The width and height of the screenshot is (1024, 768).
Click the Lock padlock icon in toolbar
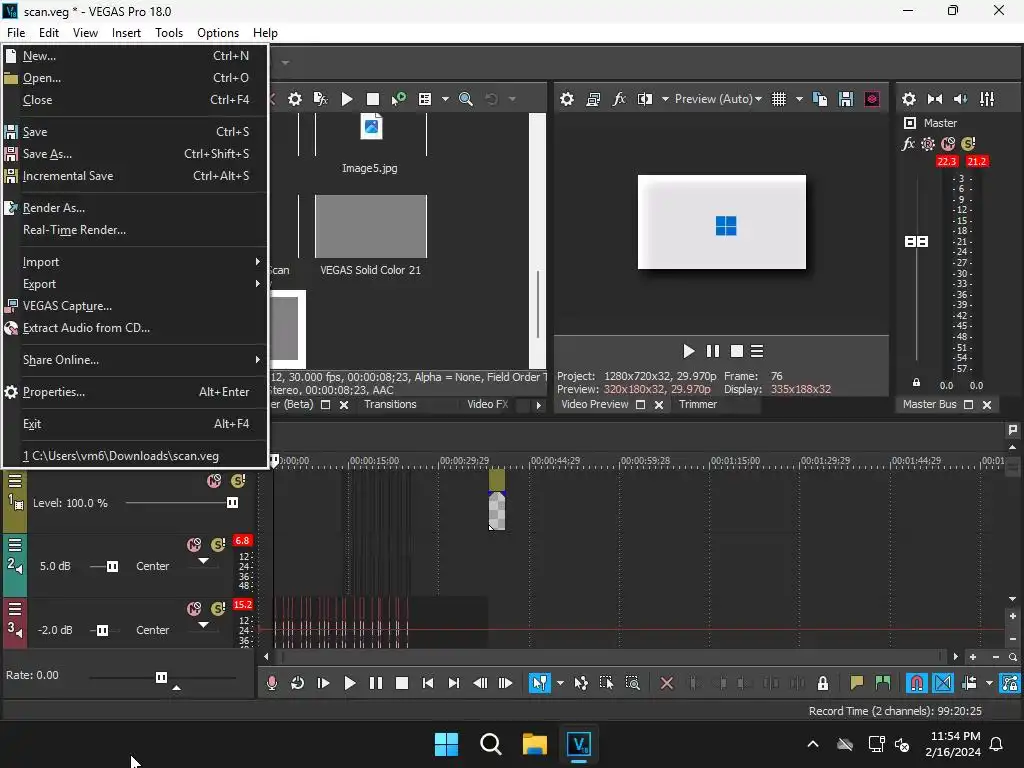pyautogui.click(x=823, y=683)
